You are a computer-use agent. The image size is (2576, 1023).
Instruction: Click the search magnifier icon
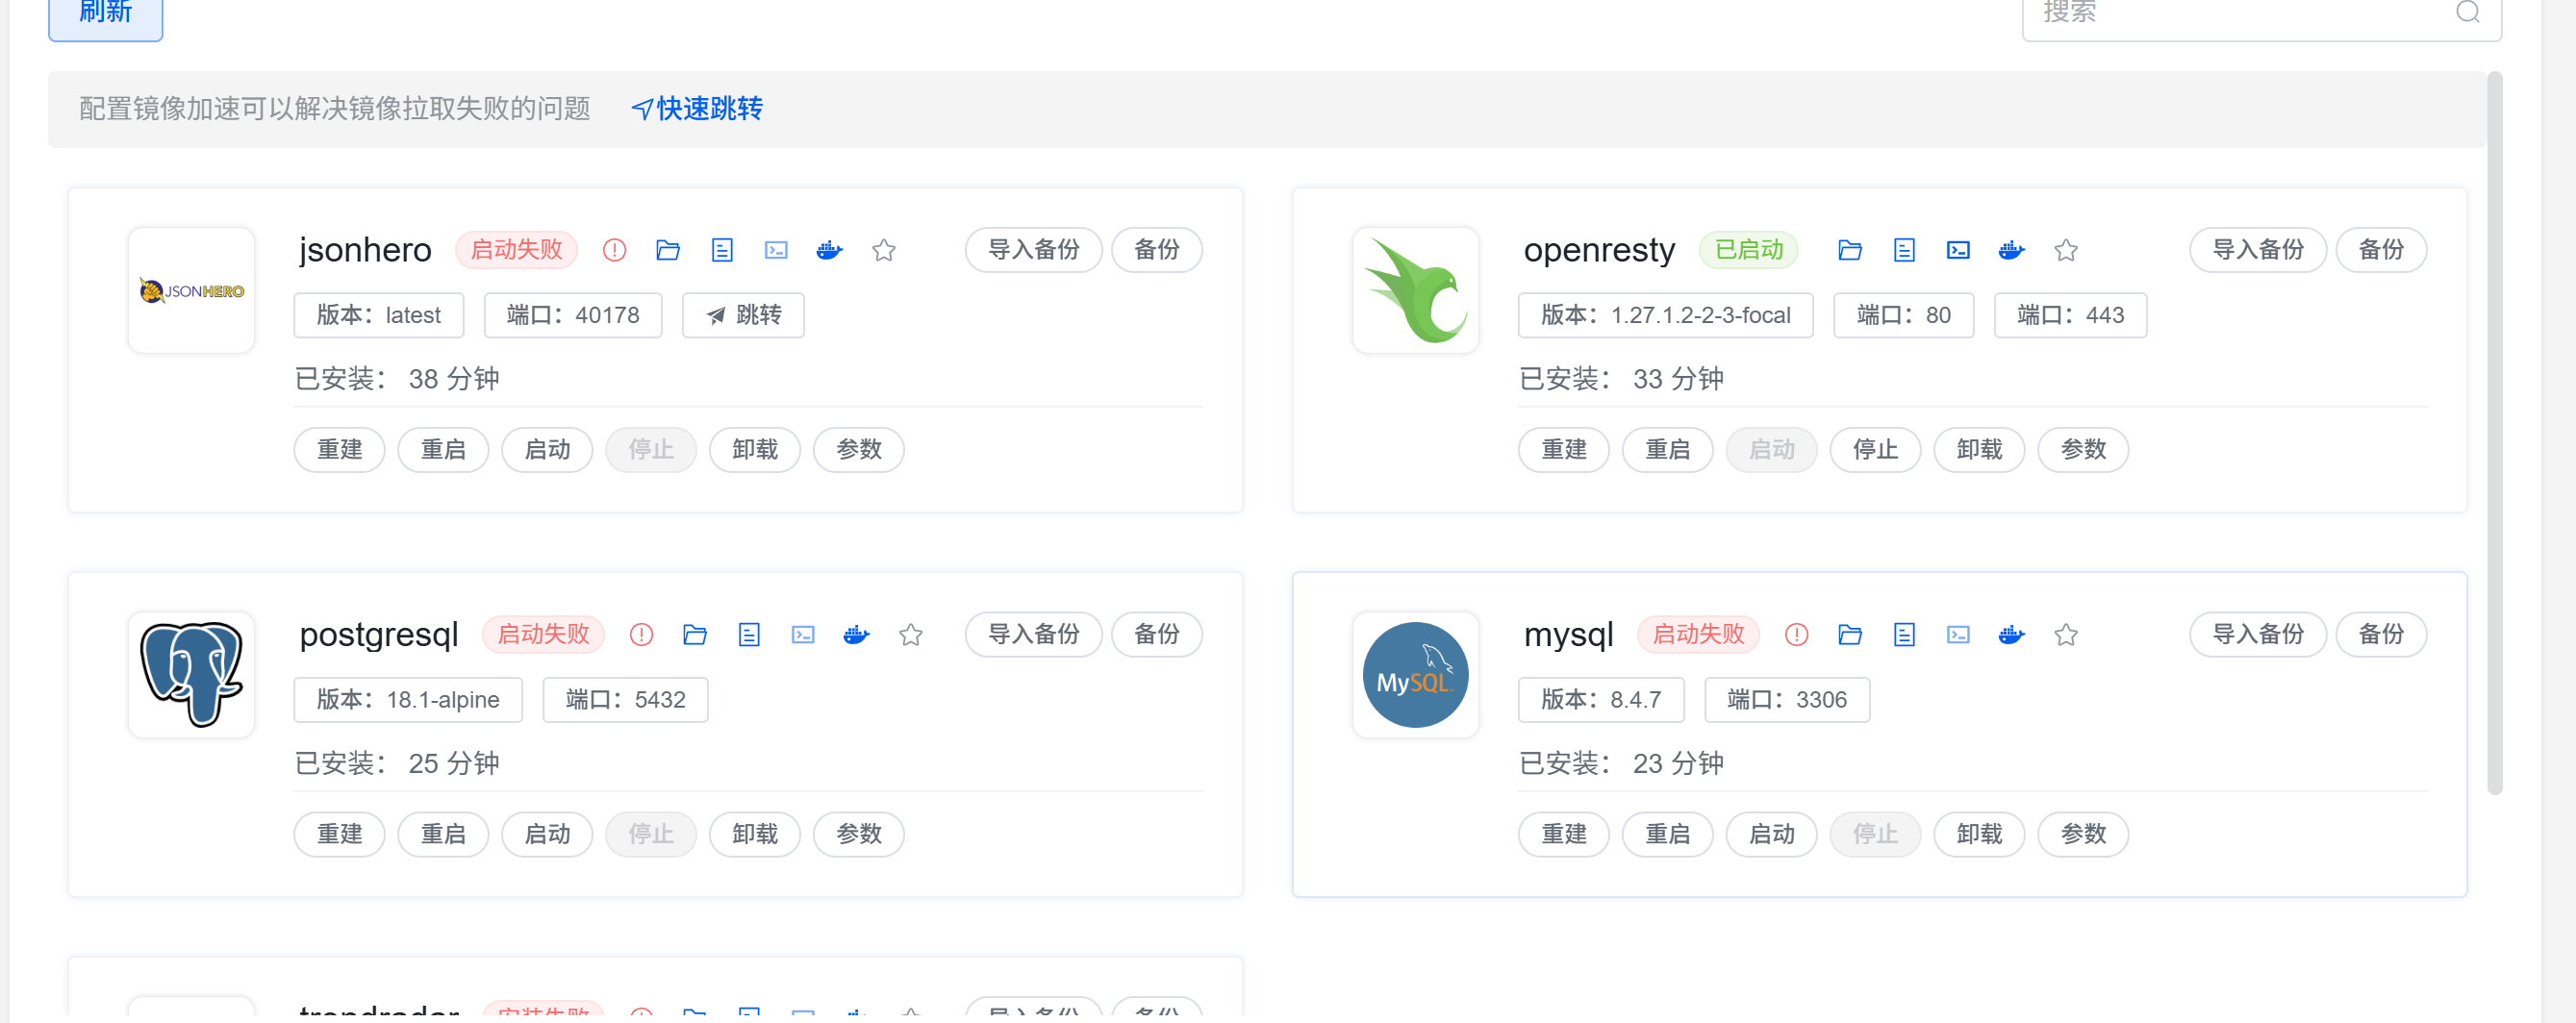(x=2467, y=12)
